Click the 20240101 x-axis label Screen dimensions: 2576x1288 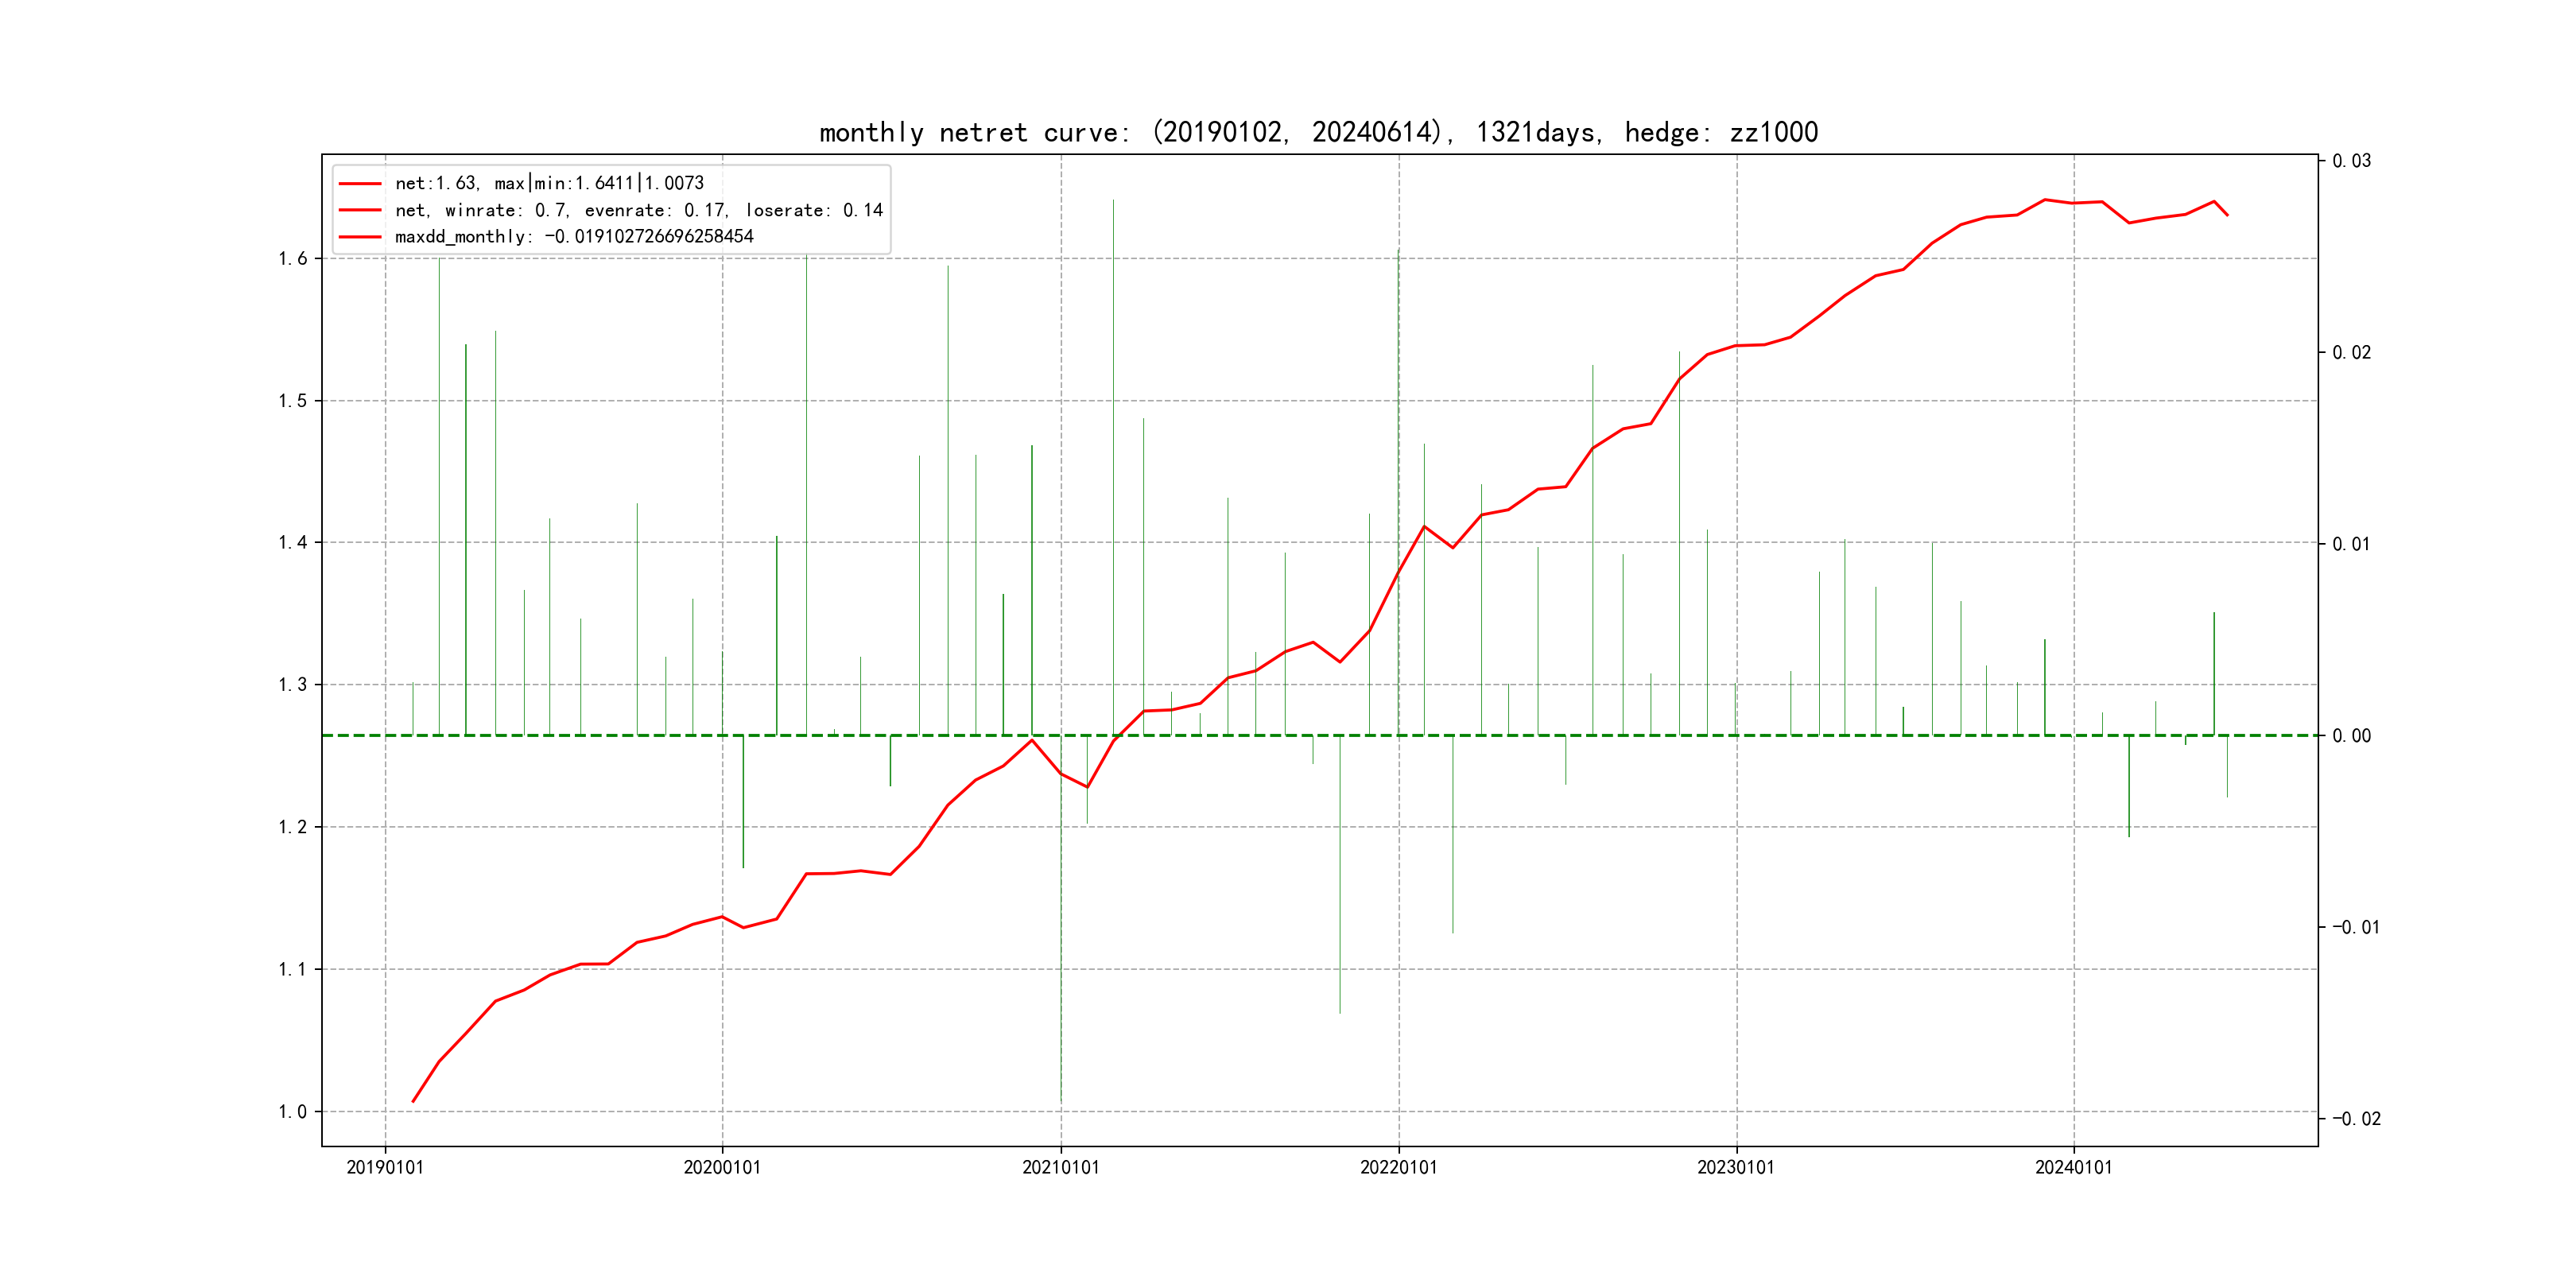point(2074,1167)
